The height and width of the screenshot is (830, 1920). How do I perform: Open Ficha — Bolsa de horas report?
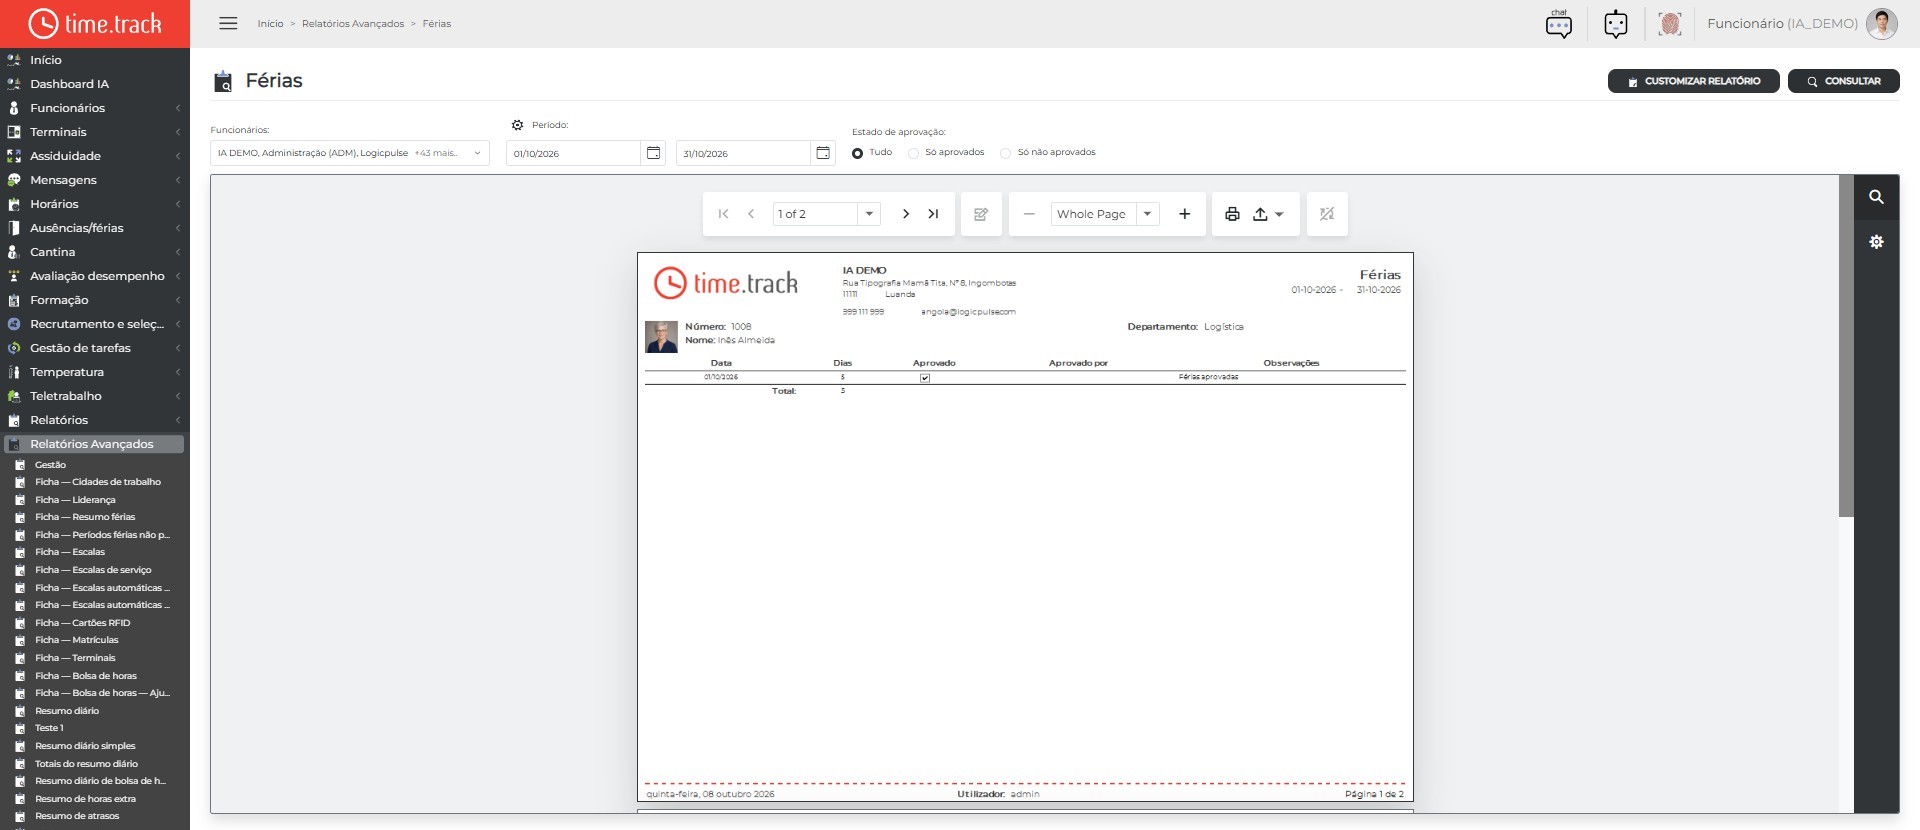pos(86,676)
